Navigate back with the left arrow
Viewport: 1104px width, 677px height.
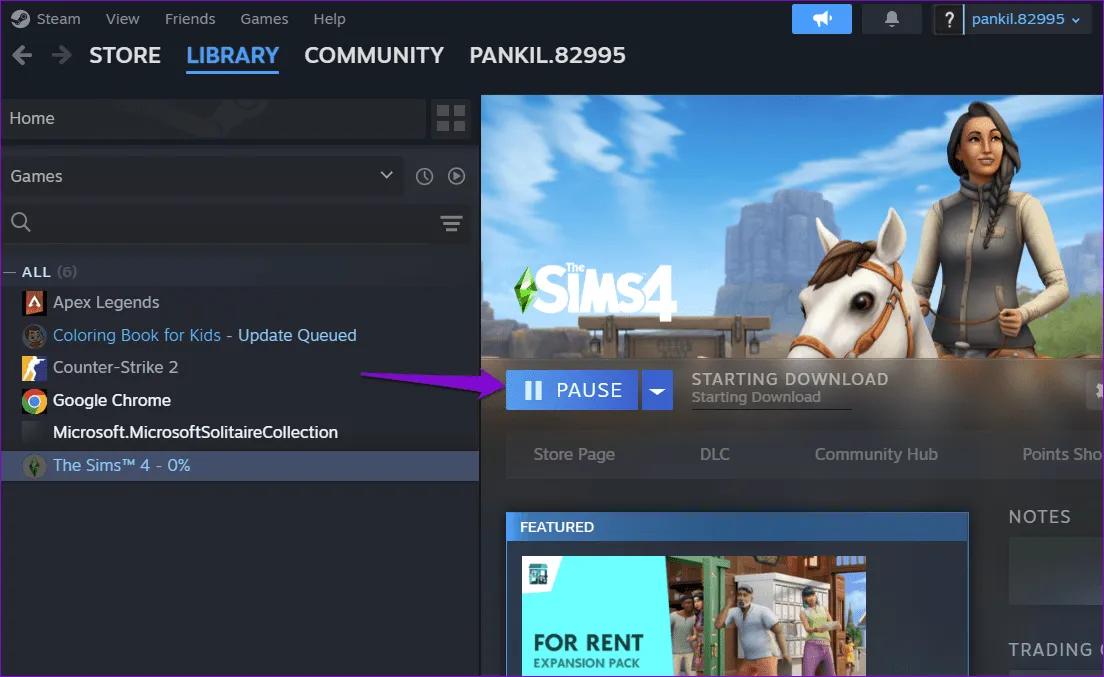[x=21, y=55]
